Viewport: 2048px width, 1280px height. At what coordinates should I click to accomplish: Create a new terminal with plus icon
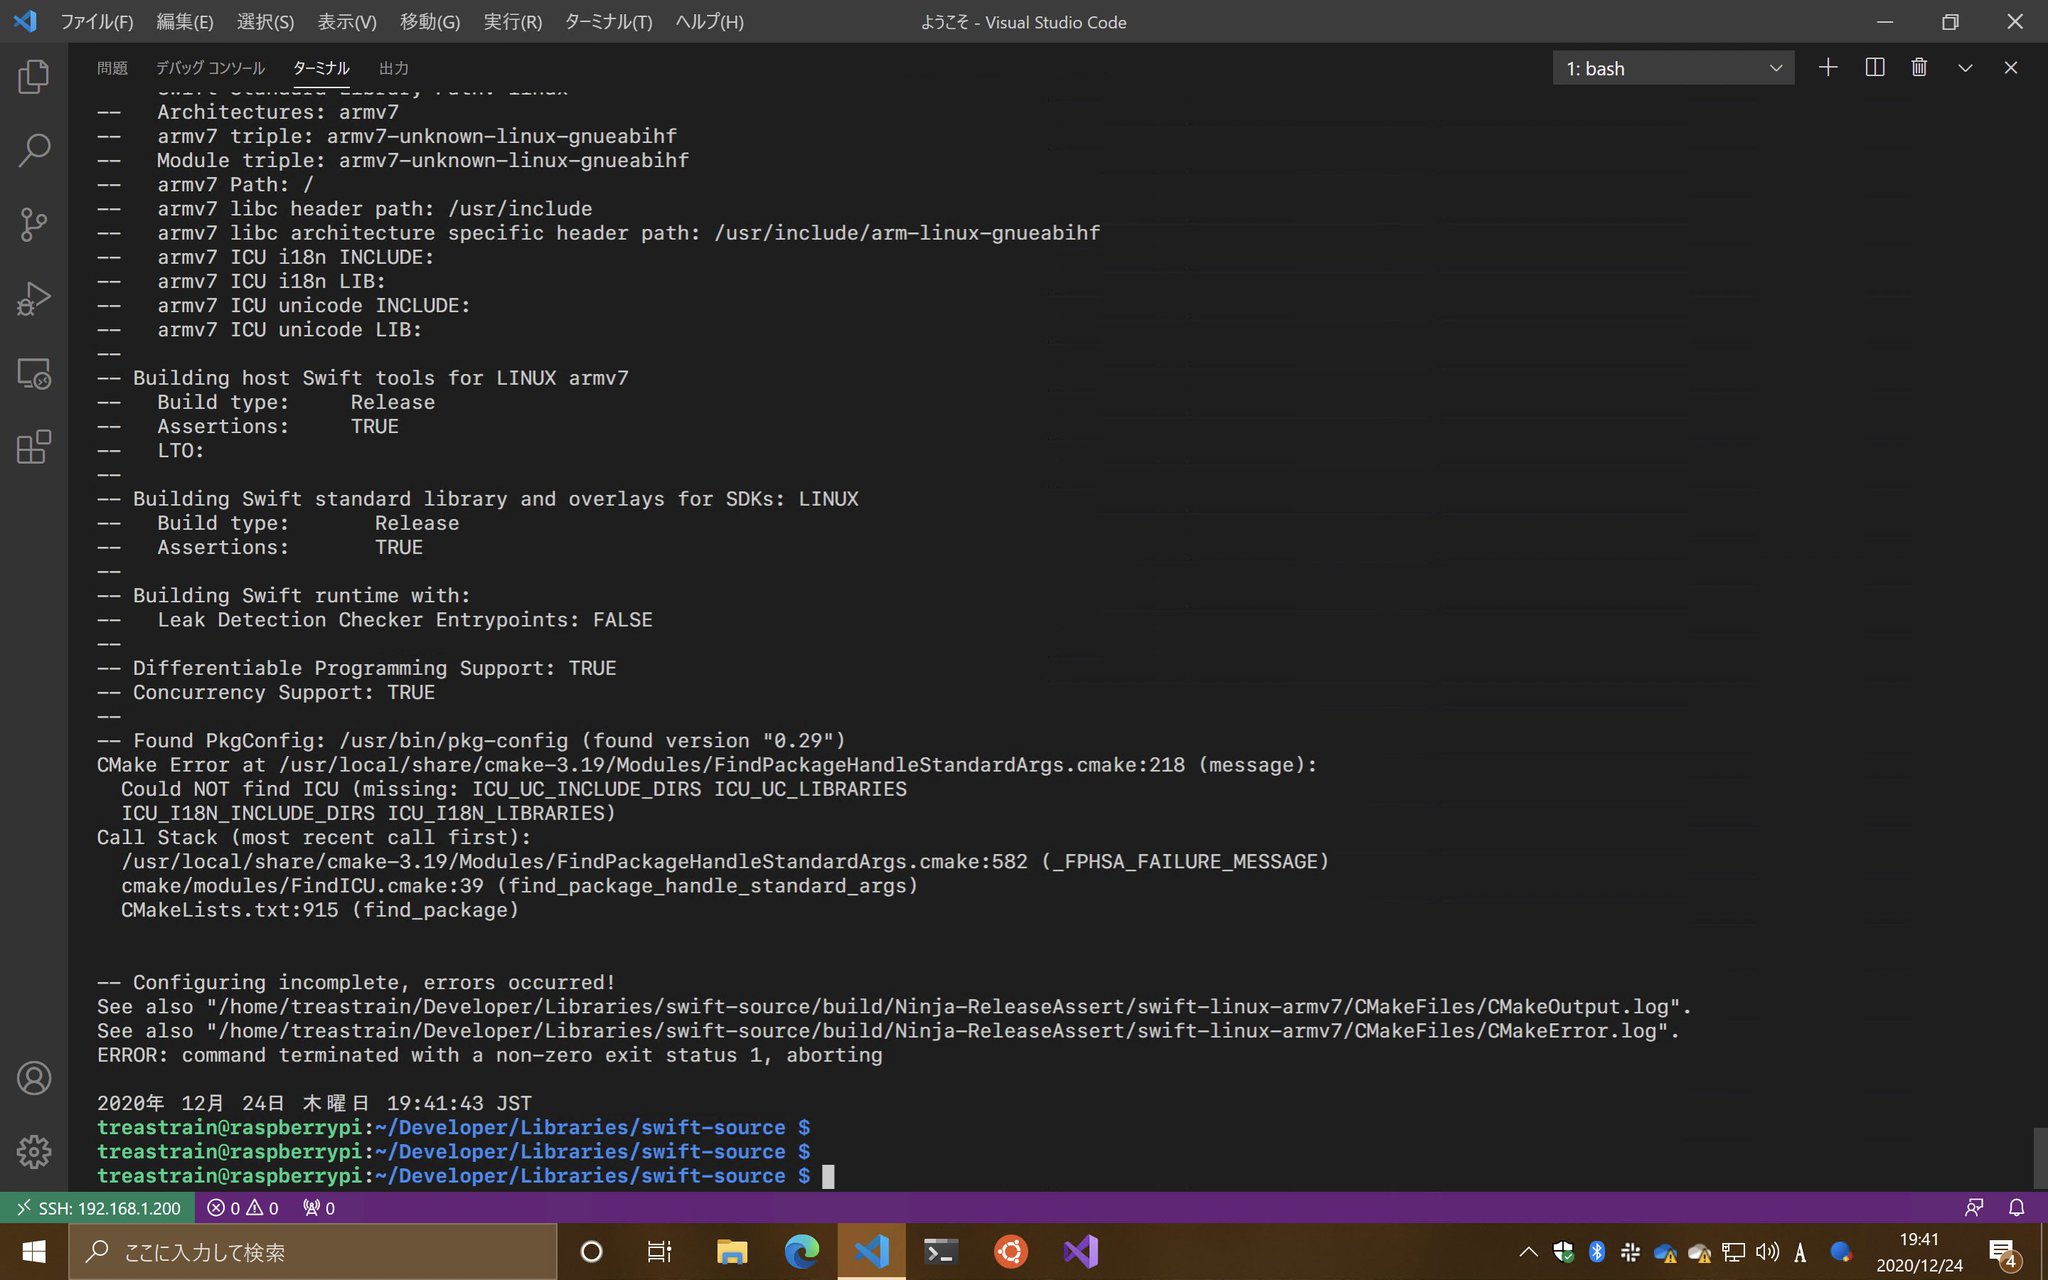1828,68
